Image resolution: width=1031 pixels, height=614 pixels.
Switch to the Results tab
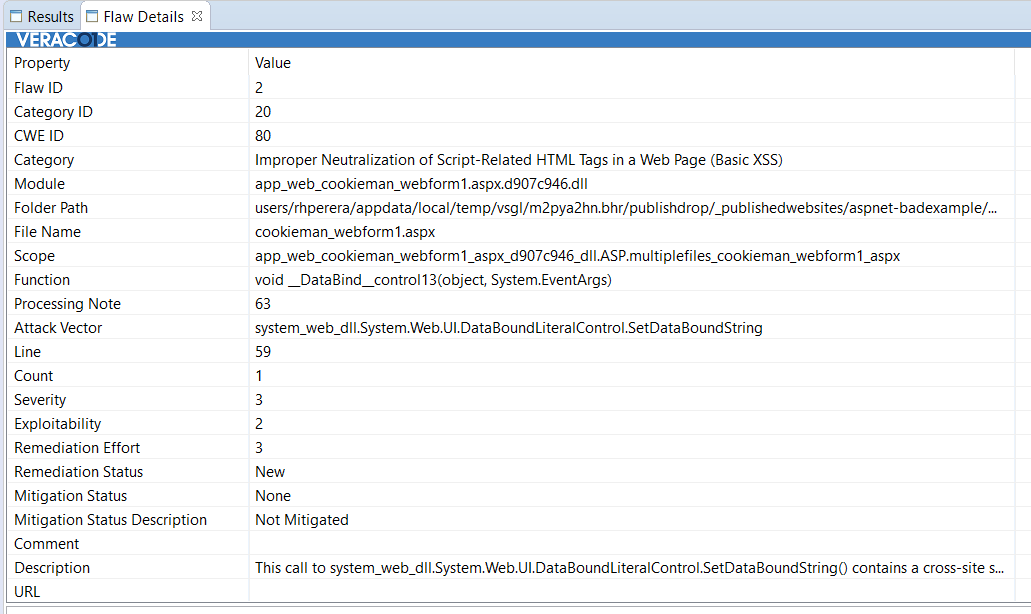(50, 16)
